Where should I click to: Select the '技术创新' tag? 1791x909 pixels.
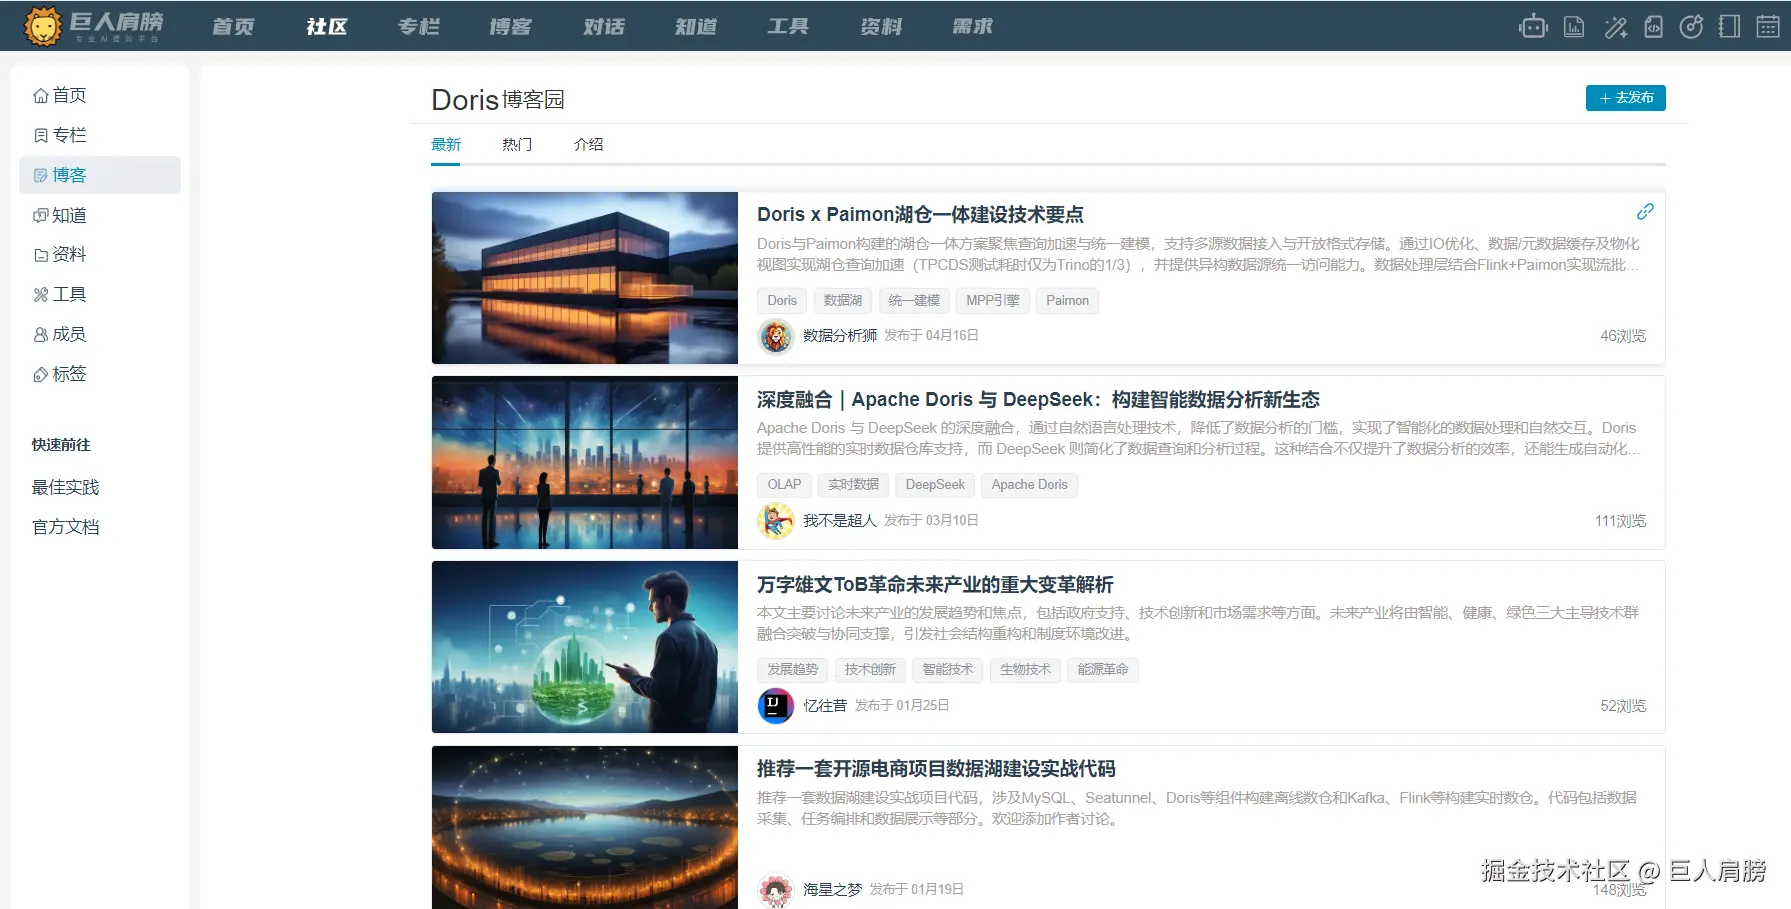coord(870,670)
